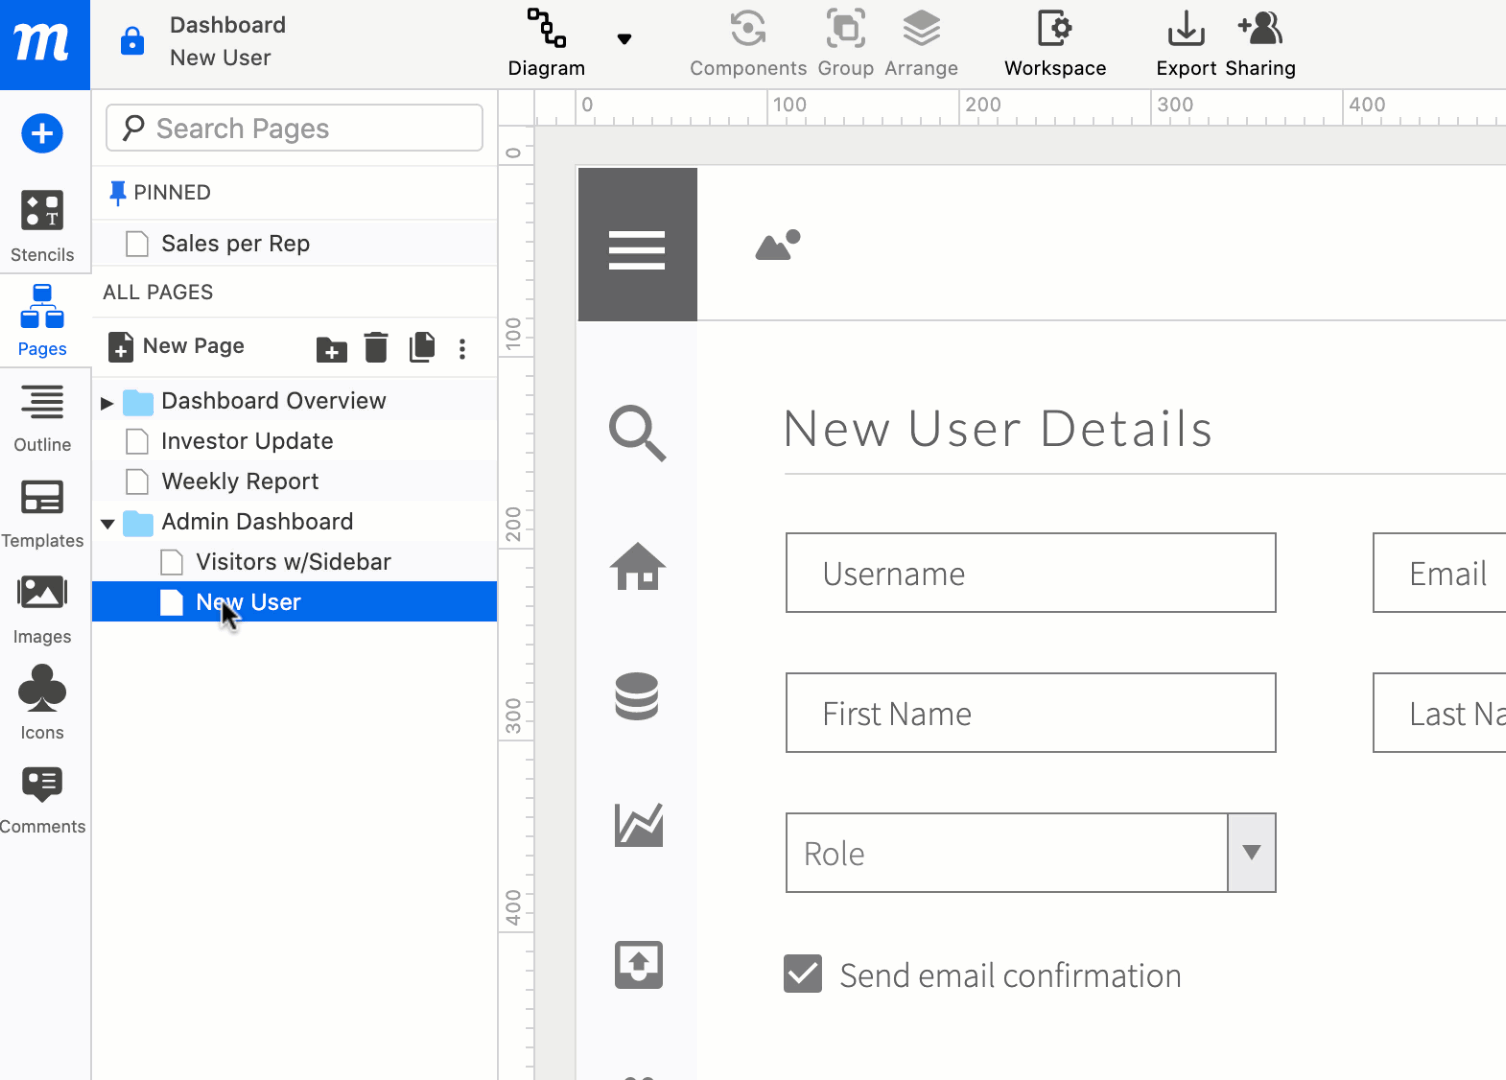Screen dimensions: 1506x1080
Task: Click the add folder icon
Action: [x=331, y=349]
